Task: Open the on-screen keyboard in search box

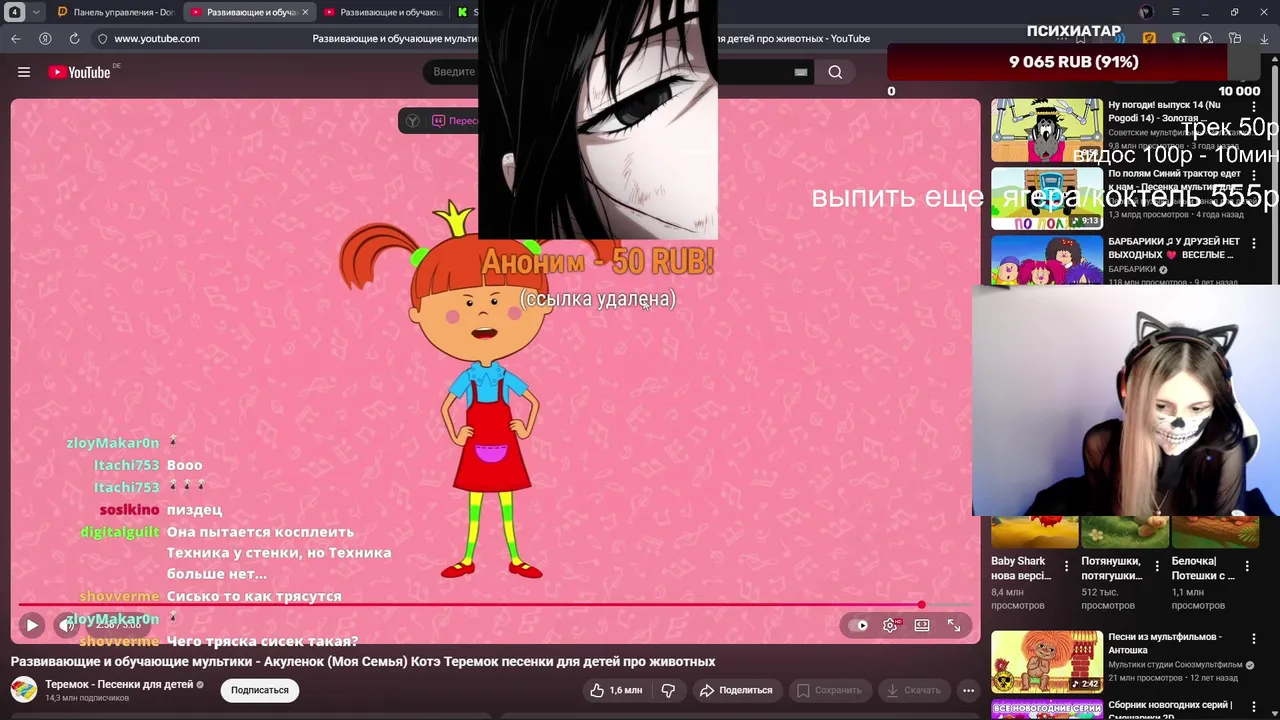Action: (x=800, y=72)
